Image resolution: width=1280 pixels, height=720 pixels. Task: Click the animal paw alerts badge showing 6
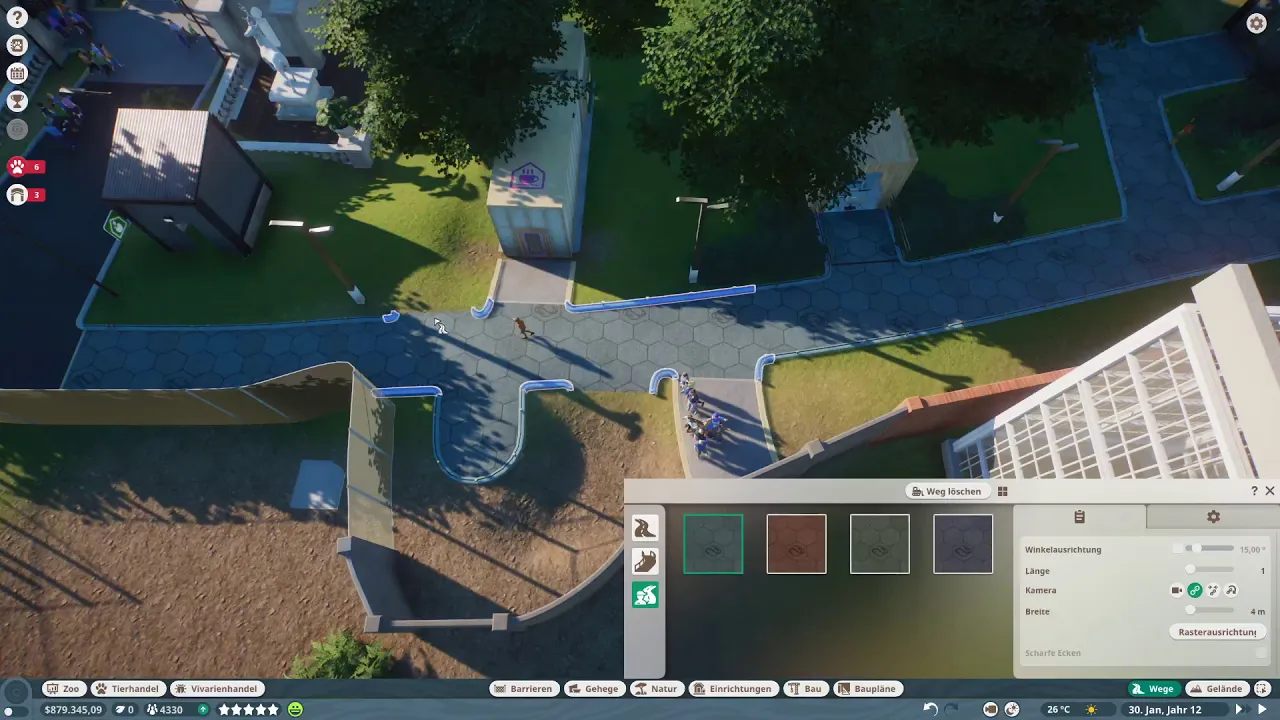click(x=26, y=167)
